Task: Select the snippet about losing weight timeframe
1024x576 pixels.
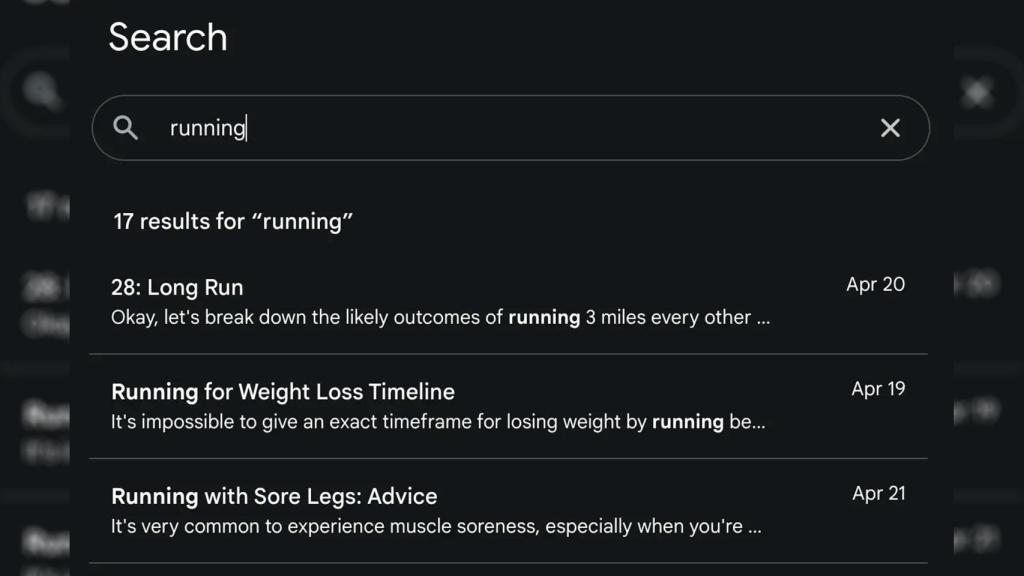Action: (438, 422)
